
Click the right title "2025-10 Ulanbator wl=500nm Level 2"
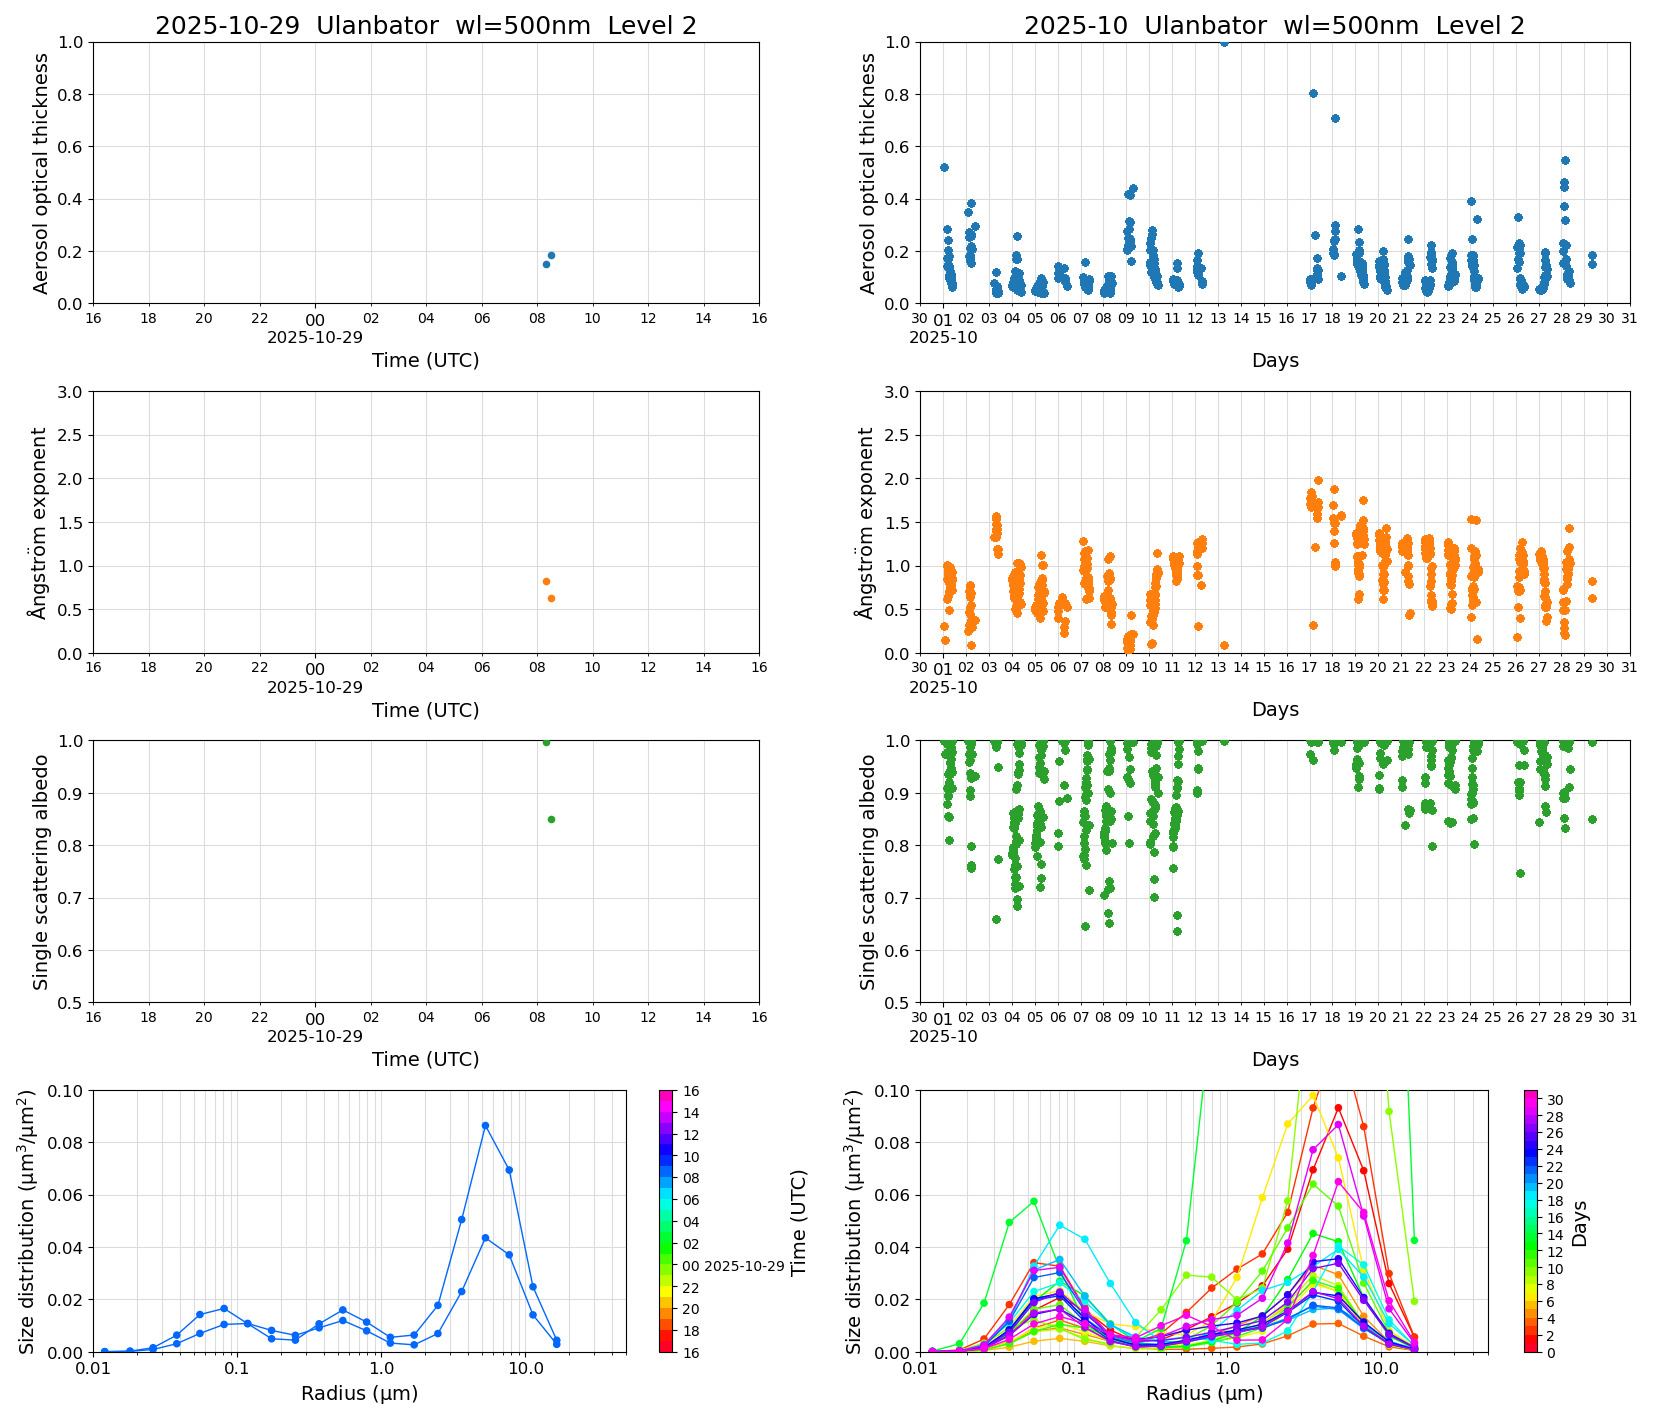coord(1274,26)
